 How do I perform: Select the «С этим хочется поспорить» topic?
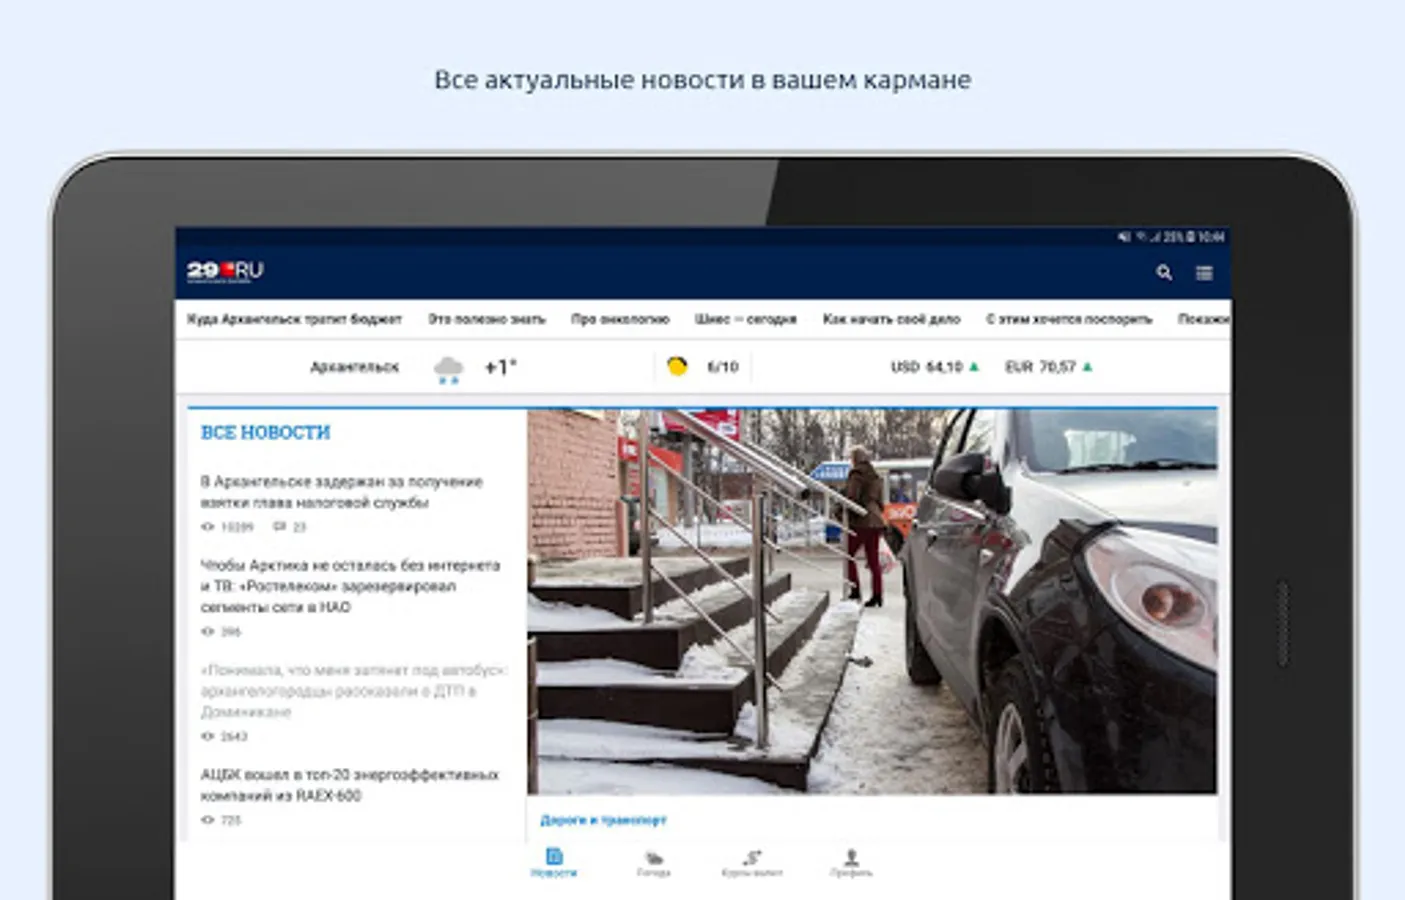[x=1069, y=319]
